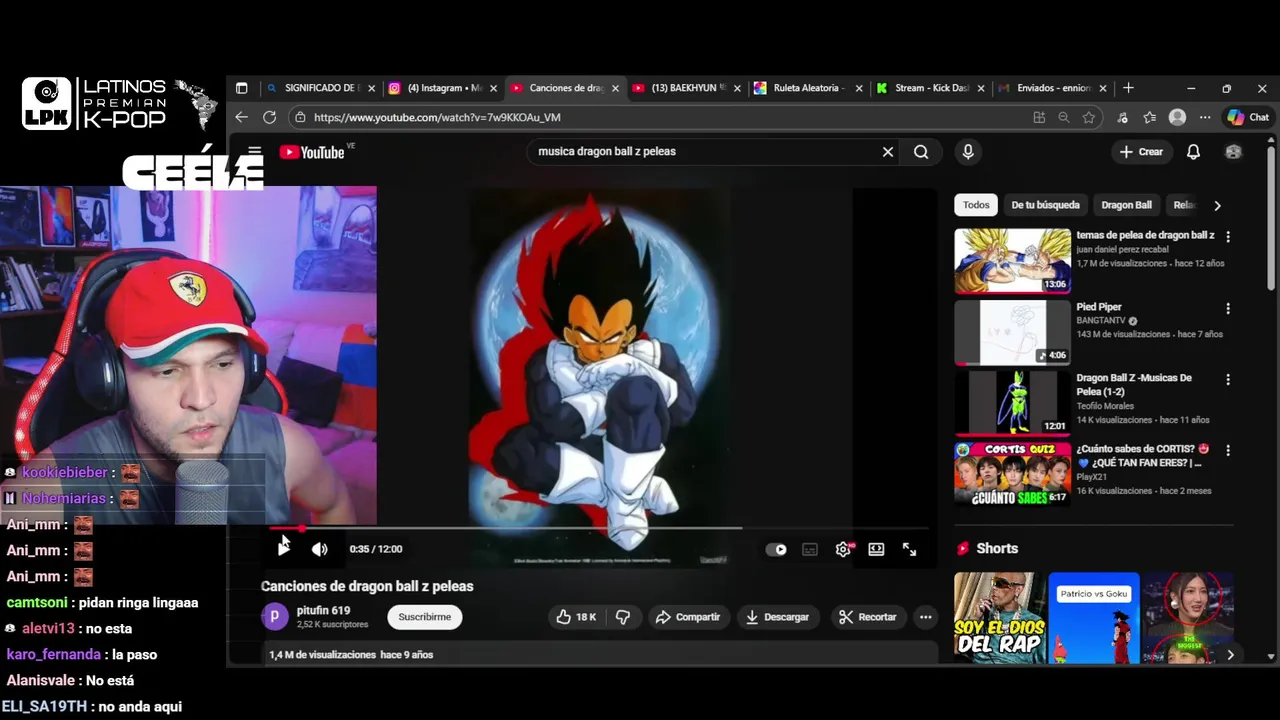Open a new browser tab with plus

1128,88
